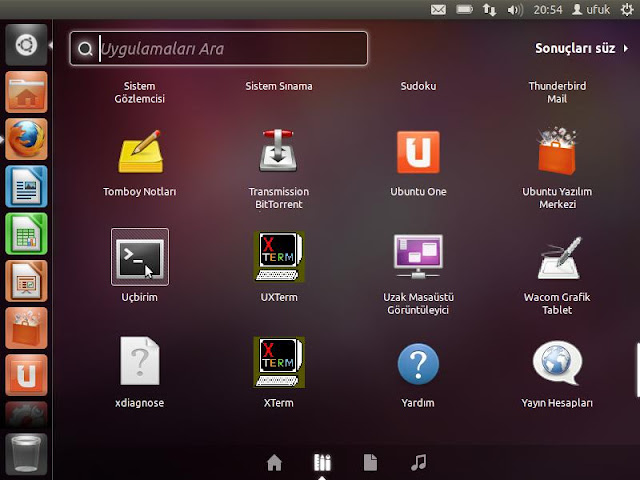This screenshot has height=480, width=640.
Task: Open Ubuntu Software Center from the launcher
Action: 27,328
